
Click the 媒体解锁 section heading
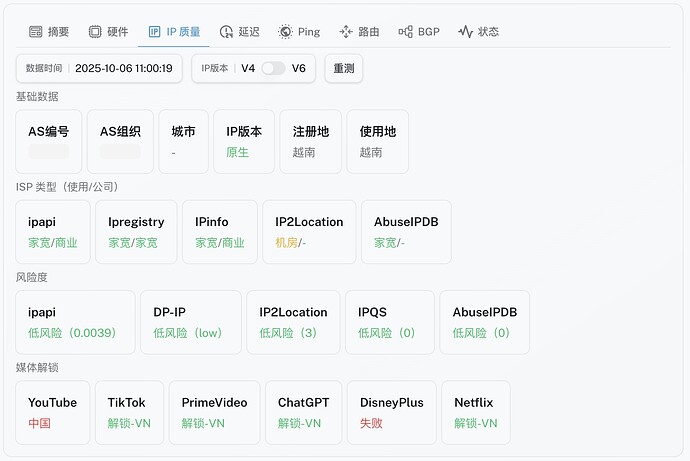point(37,367)
